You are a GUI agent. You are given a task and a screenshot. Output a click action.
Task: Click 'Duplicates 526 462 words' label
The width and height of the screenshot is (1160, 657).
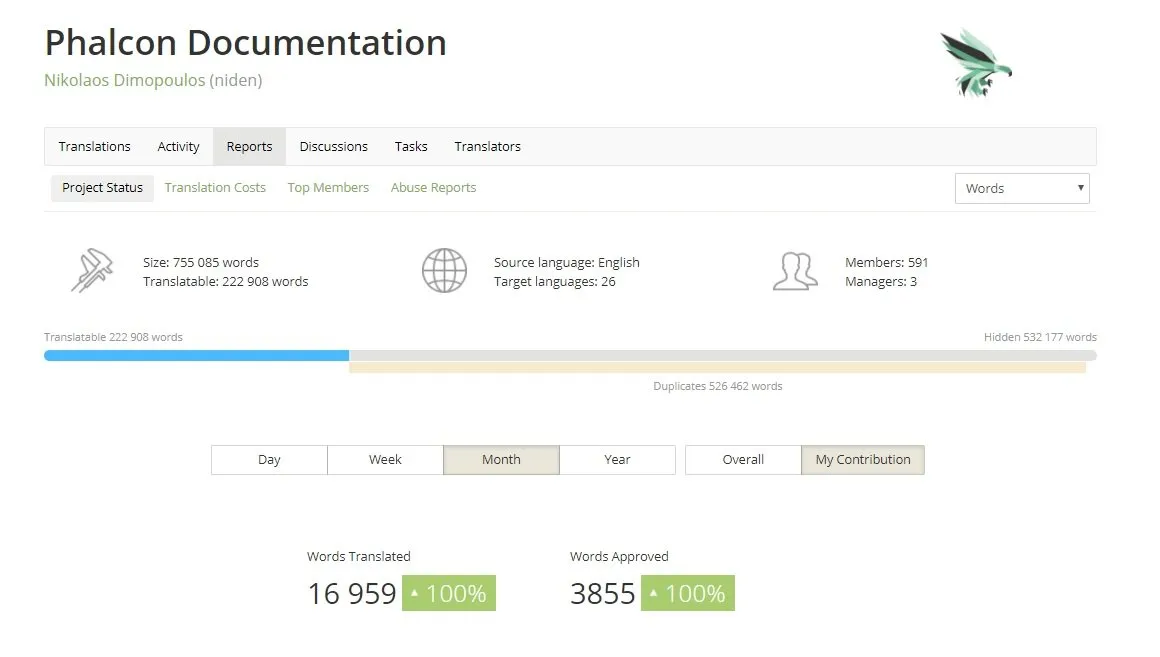tap(718, 386)
